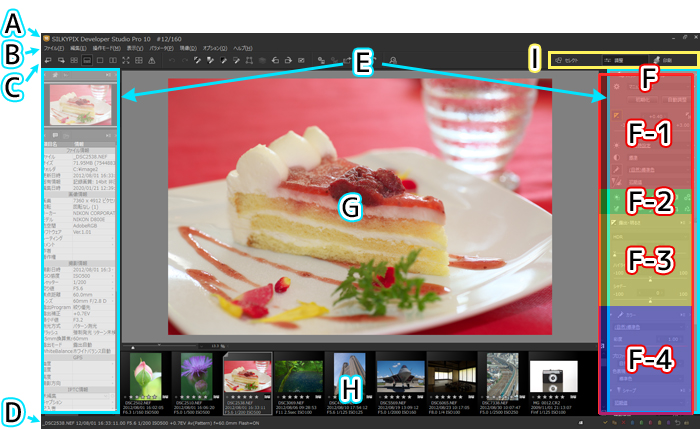
Task: Open the 表示(V) menu
Action: click(135, 48)
